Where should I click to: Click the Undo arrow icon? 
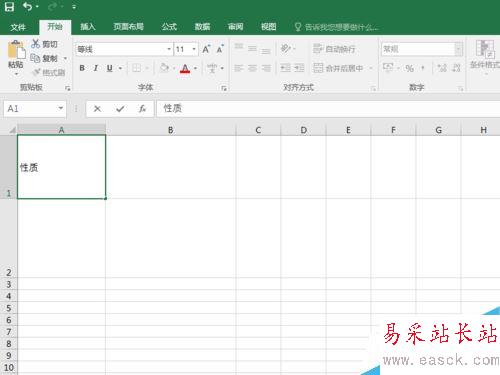coord(28,7)
